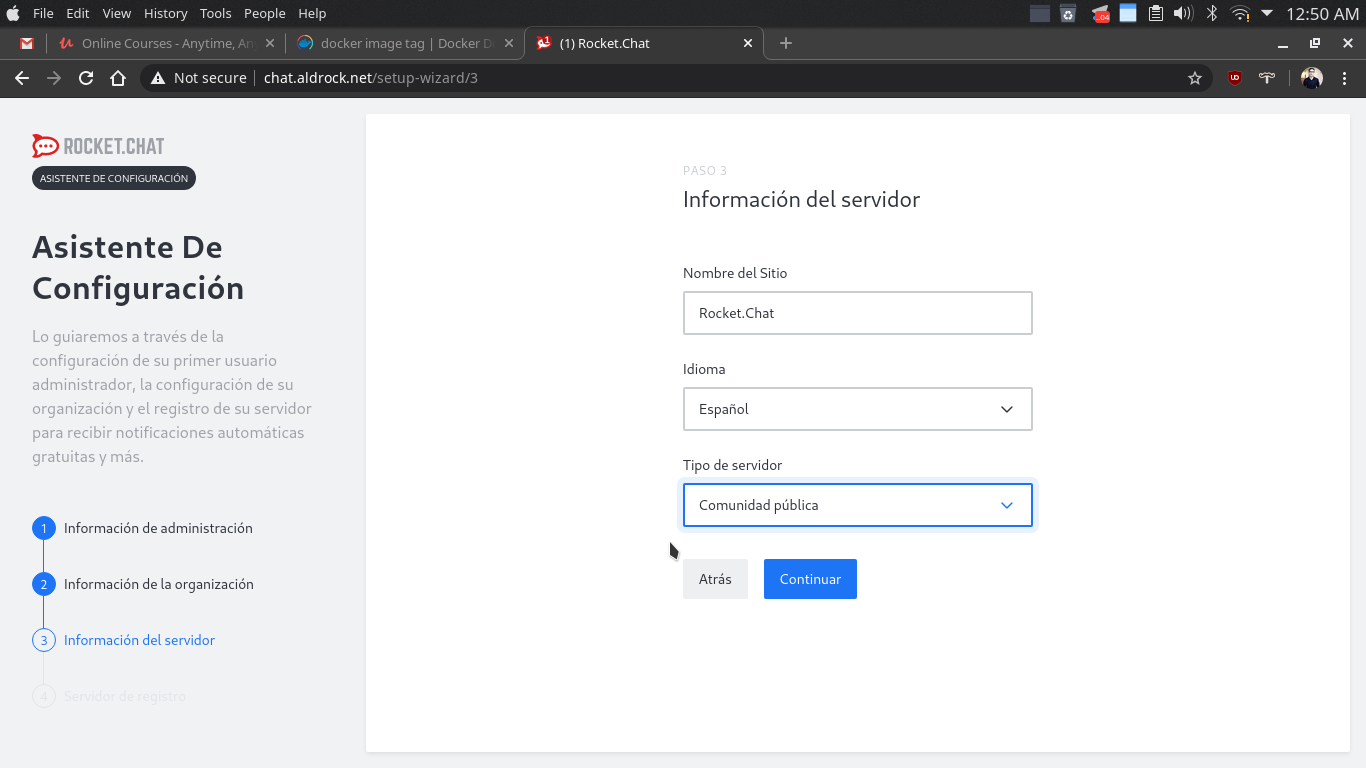Click the Rocket.Chat logo
Viewport: 1366px width, 768px height.
[x=98, y=146]
